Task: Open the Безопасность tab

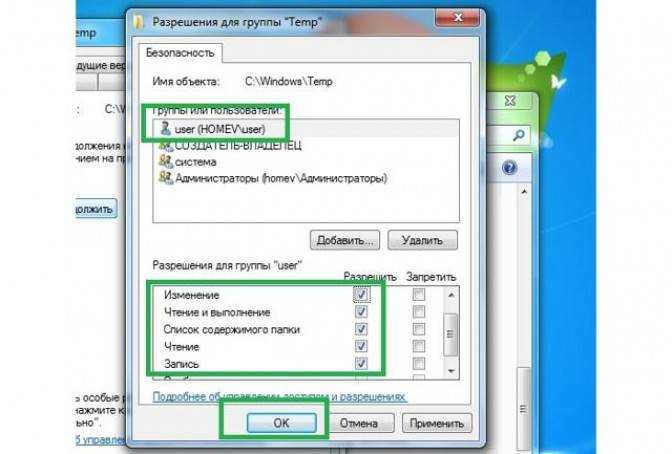Action: [180, 53]
